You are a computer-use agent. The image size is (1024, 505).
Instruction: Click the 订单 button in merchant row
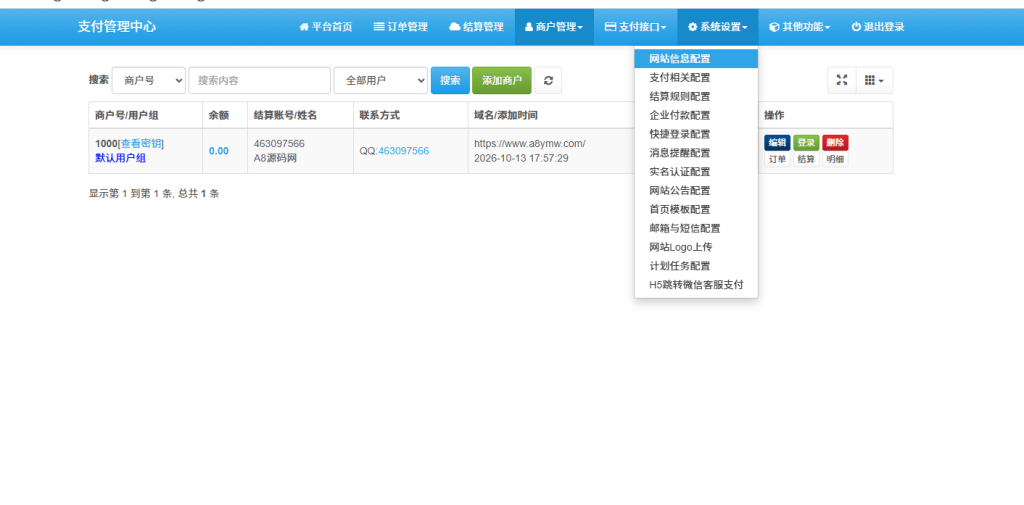click(x=777, y=159)
